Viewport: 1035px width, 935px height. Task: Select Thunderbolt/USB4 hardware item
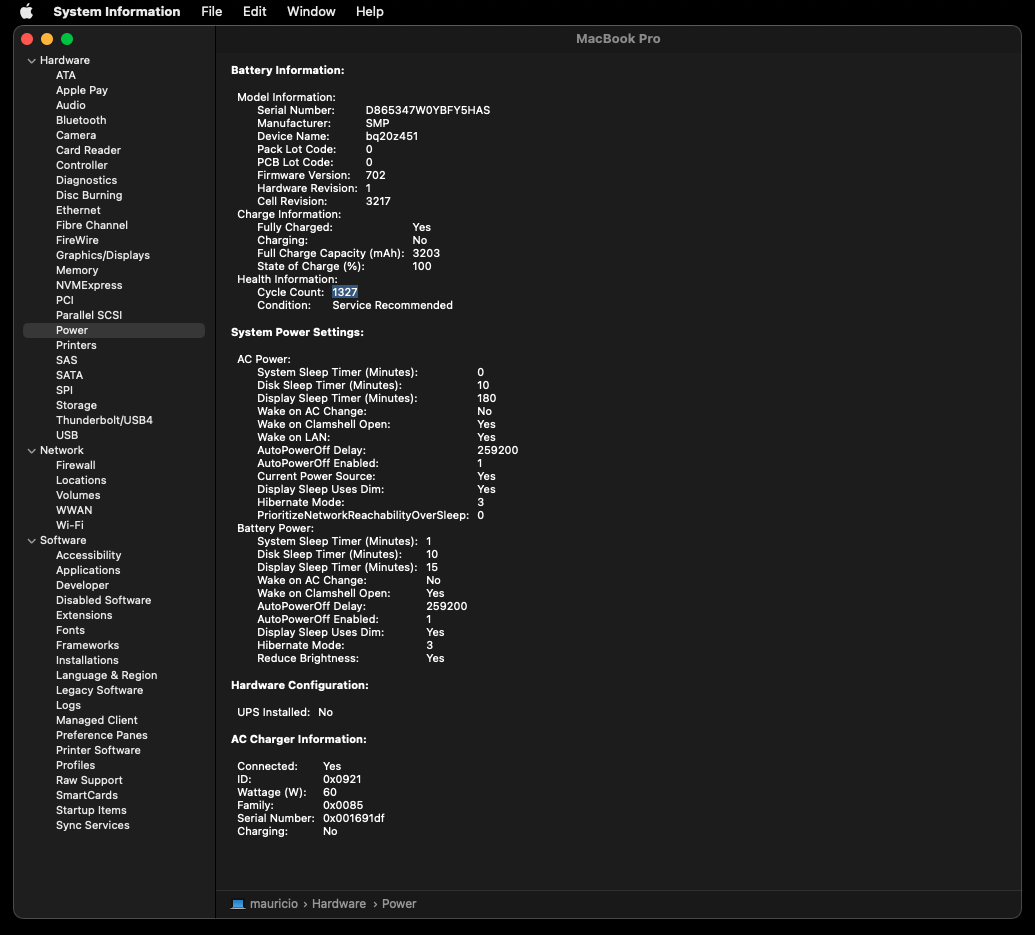click(104, 420)
